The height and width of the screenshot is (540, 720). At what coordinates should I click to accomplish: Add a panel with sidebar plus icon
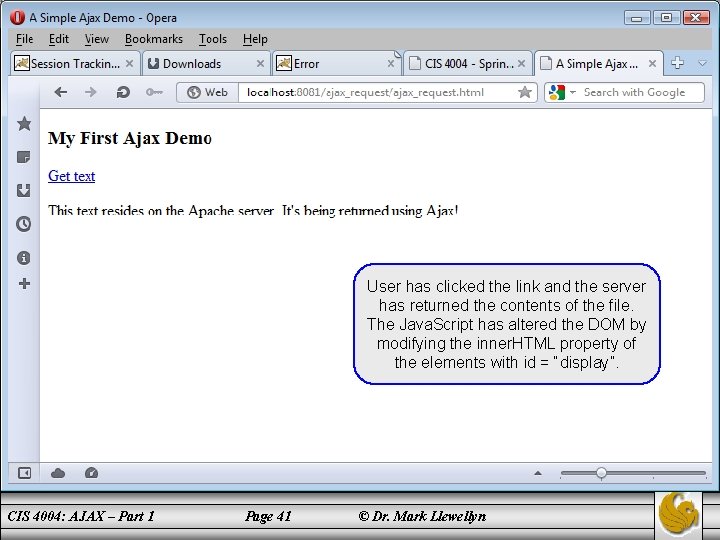tap(24, 283)
